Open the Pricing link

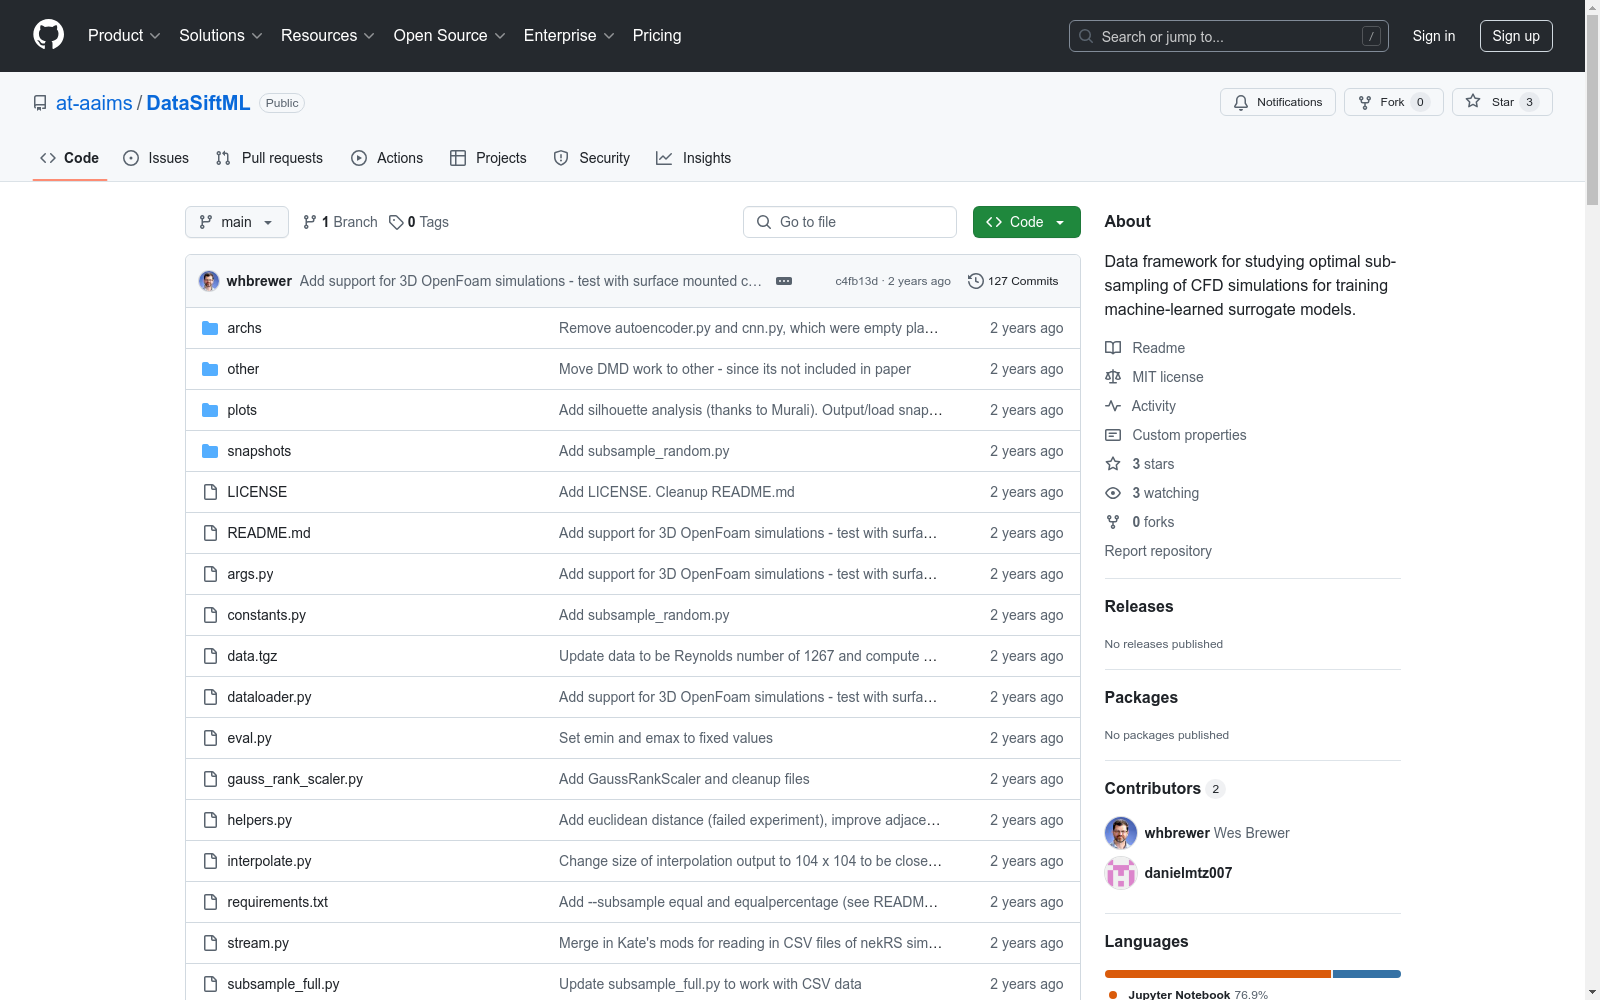click(657, 35)
